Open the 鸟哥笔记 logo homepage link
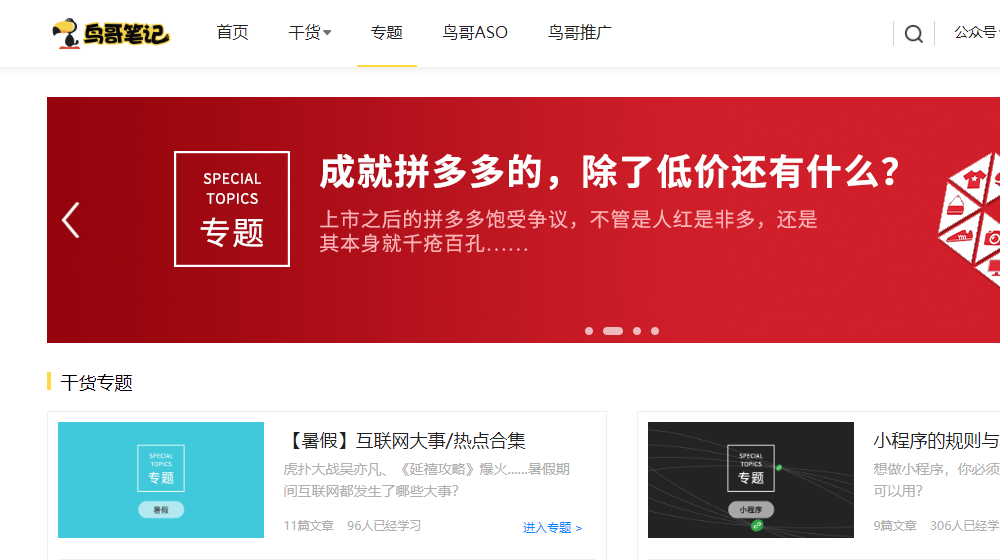 111,33
